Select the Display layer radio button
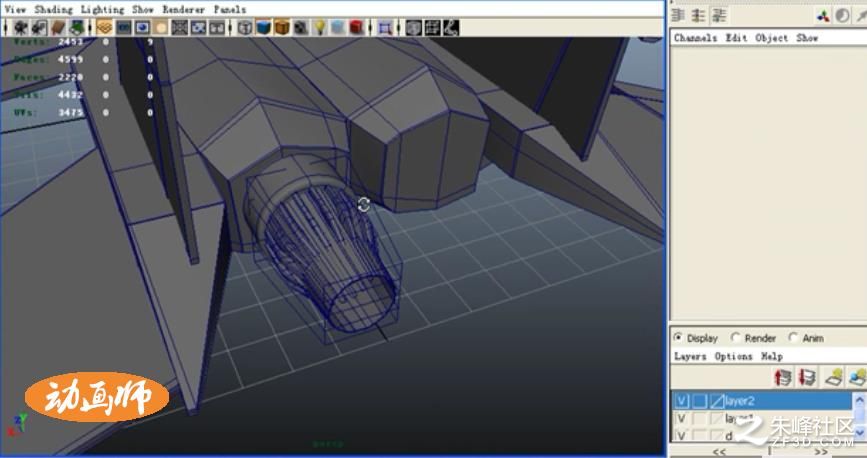 [x=678, y=337]
